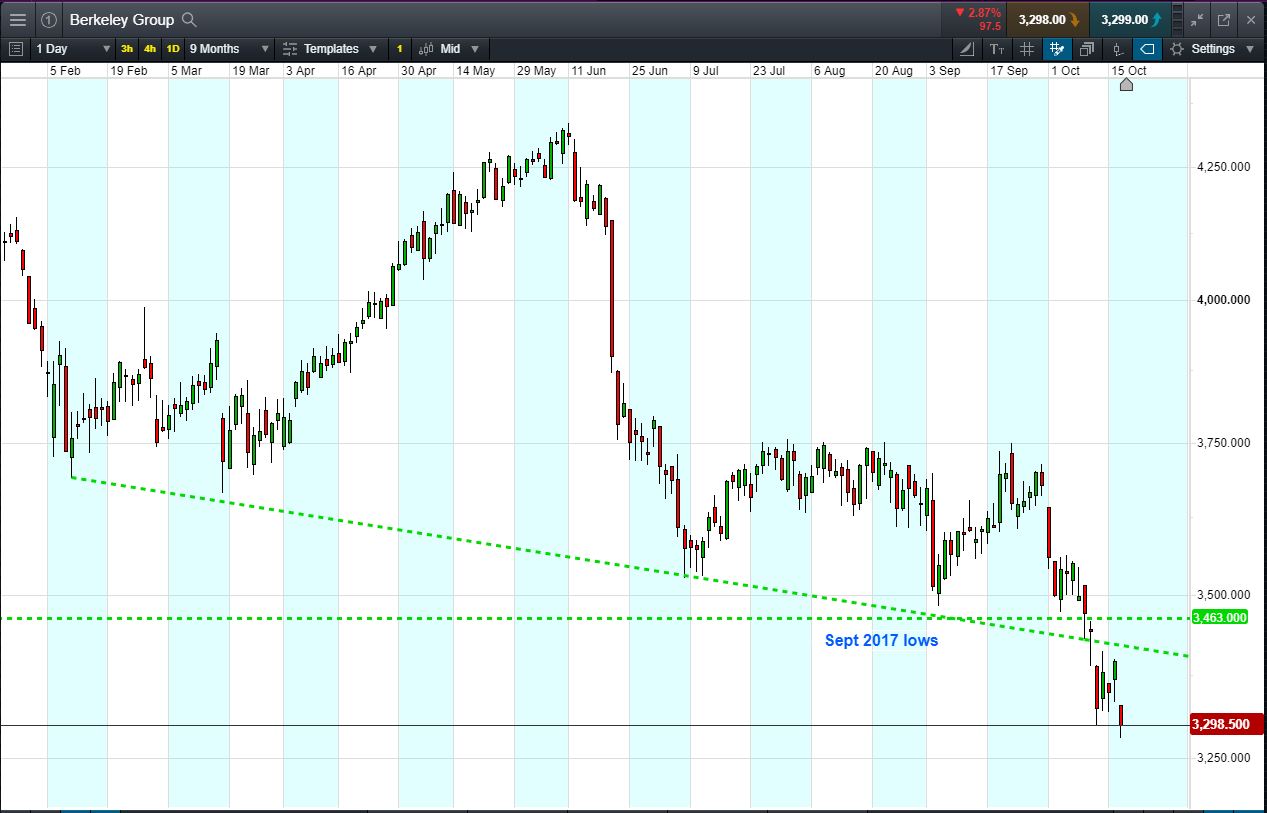Click the 5 Feb date label
Screen dimensions: 1267x813
coord(65,71)
